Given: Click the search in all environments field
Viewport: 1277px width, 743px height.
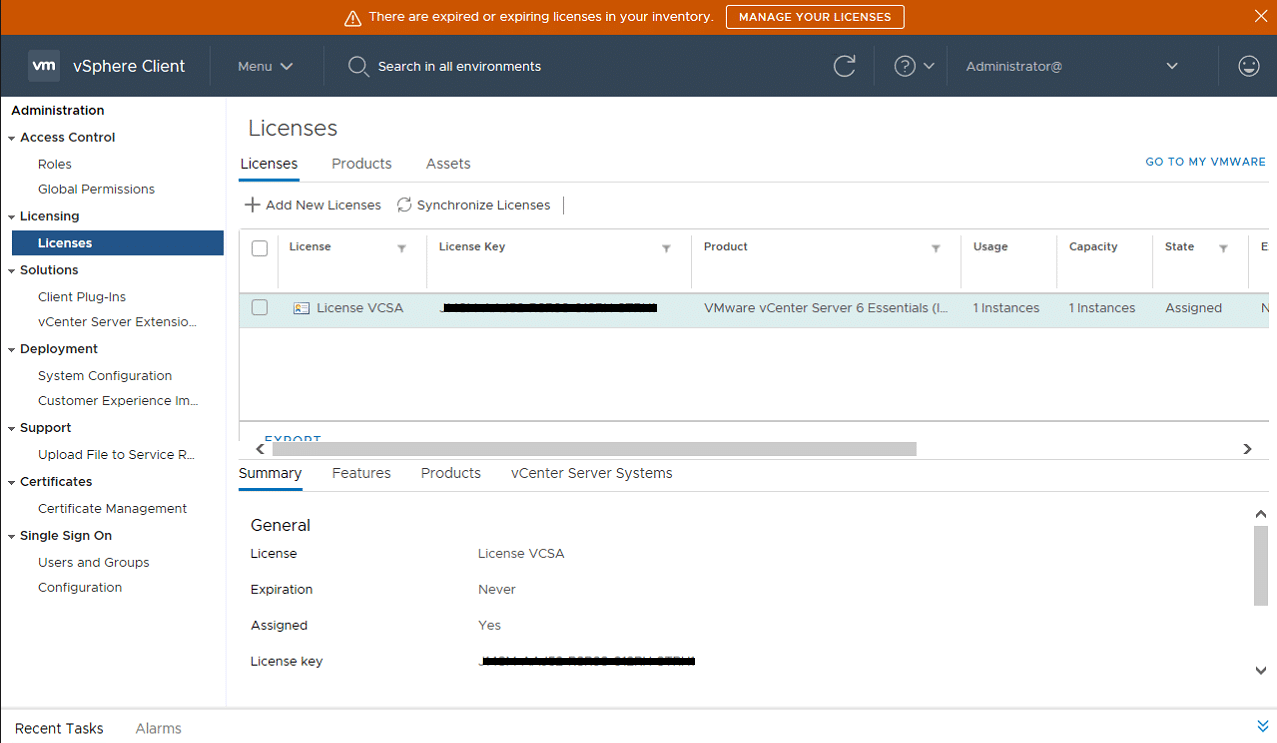Looking at the screenshot, I should [x=459, y=66].
